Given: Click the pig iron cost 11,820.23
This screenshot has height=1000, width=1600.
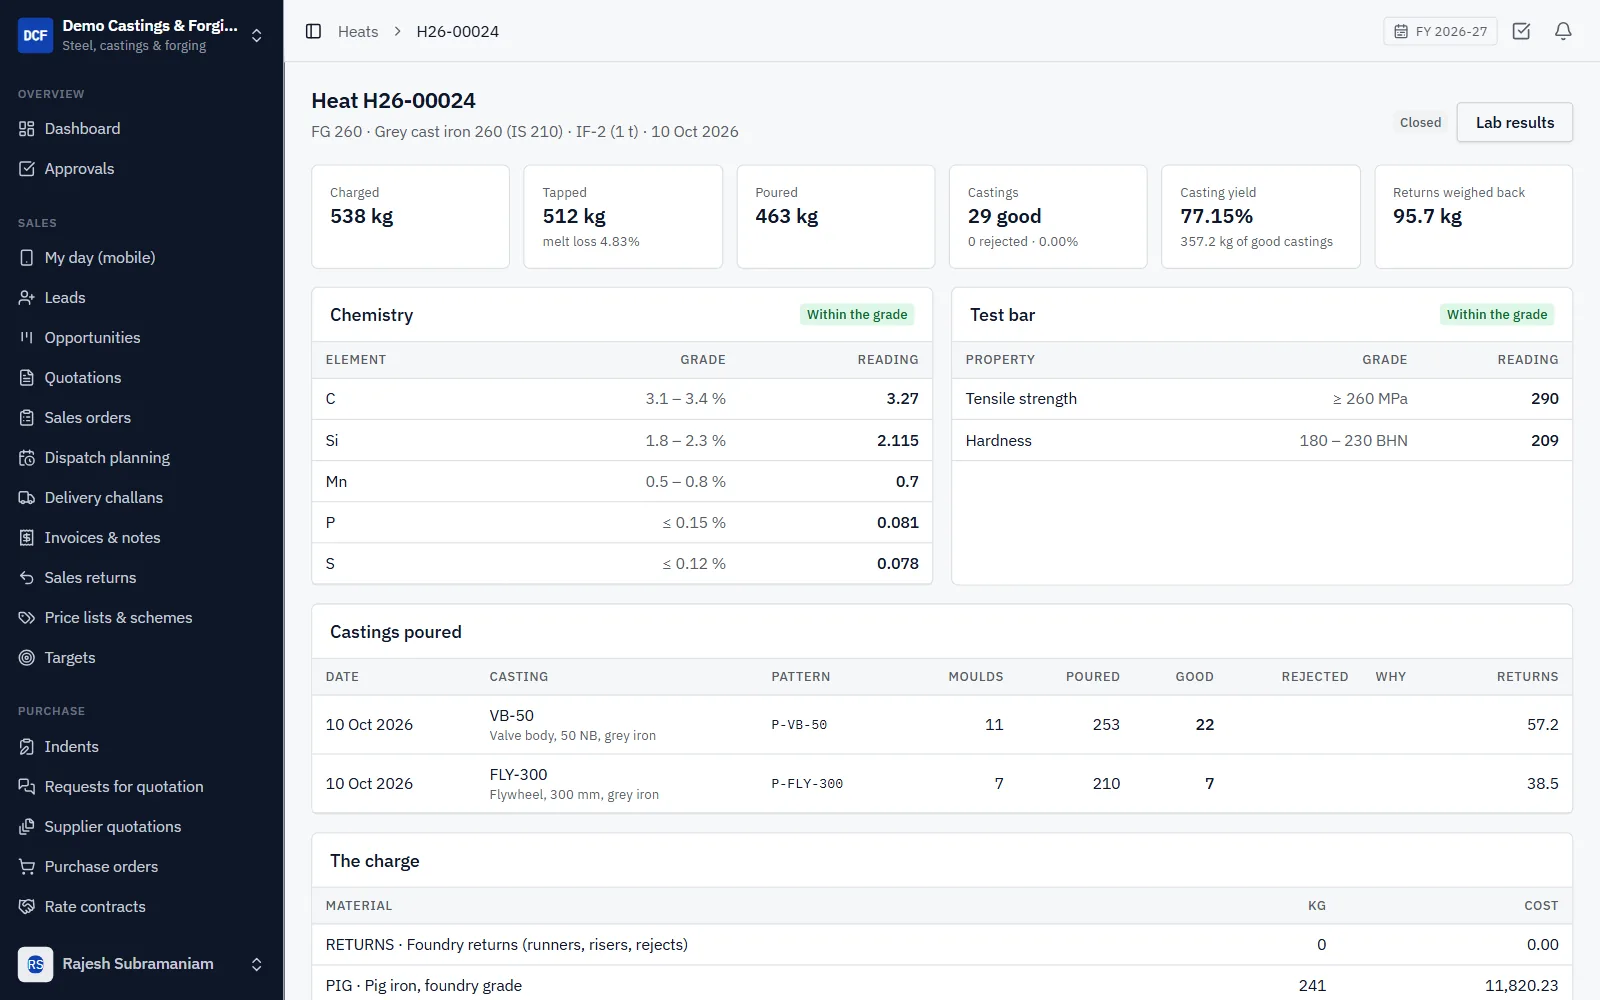Looking at the screenshot, I should click(x=1521, y=986).
